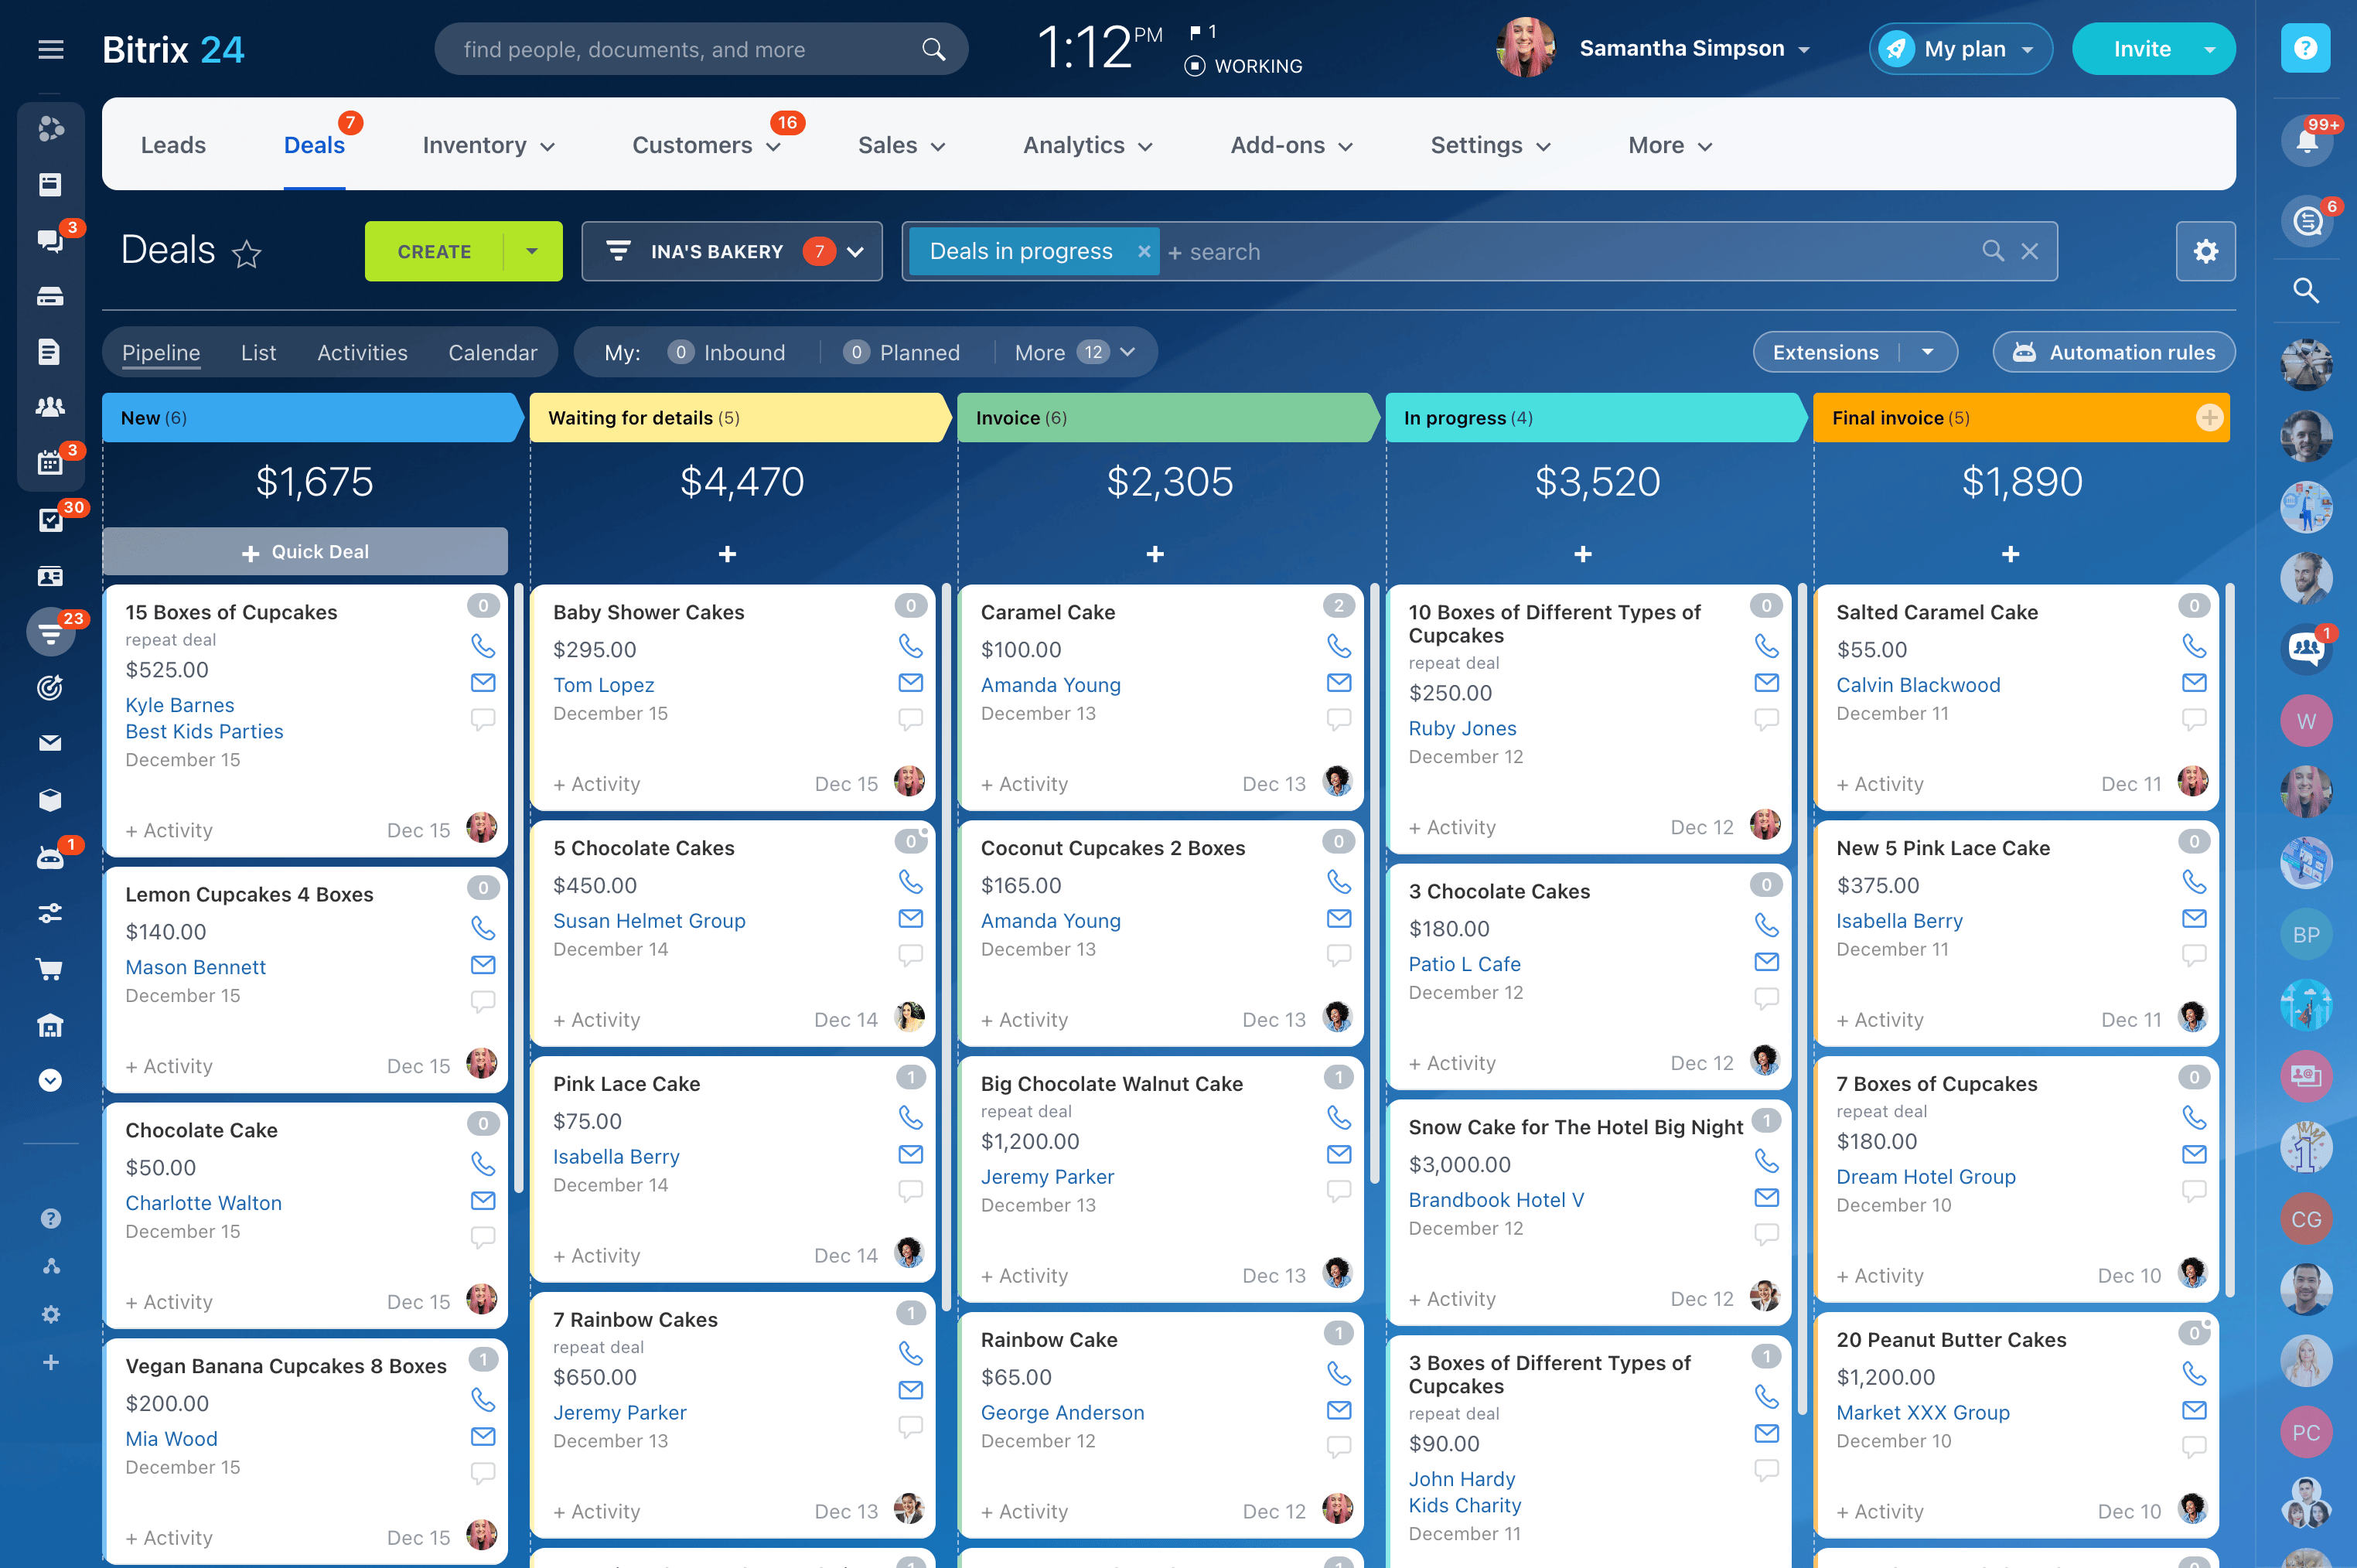
Task: Open the hamburger menu at top left
Action: coord(50,49)
